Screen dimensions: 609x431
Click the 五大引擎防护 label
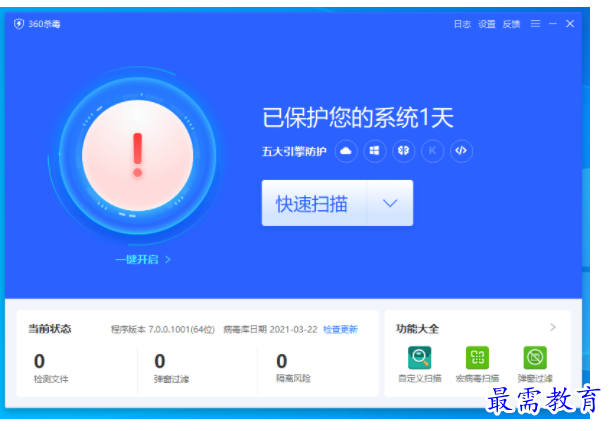[x=294, y=151]
